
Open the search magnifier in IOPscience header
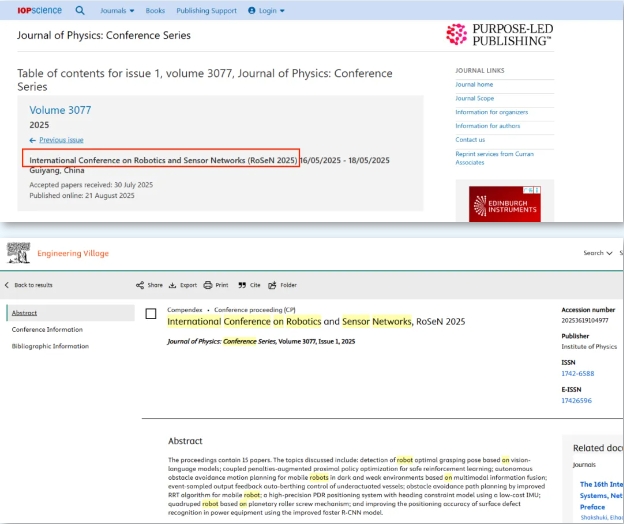81,10
